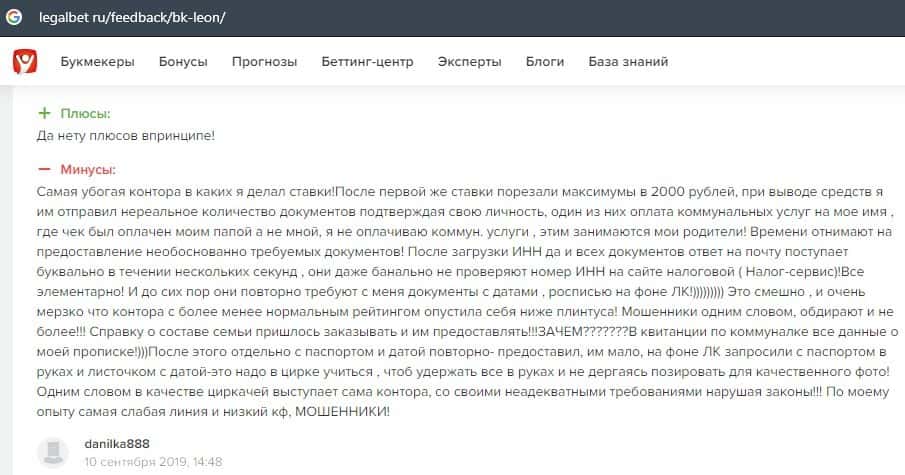
Task: Click the Минусы heading
Action: click(88, 169)
